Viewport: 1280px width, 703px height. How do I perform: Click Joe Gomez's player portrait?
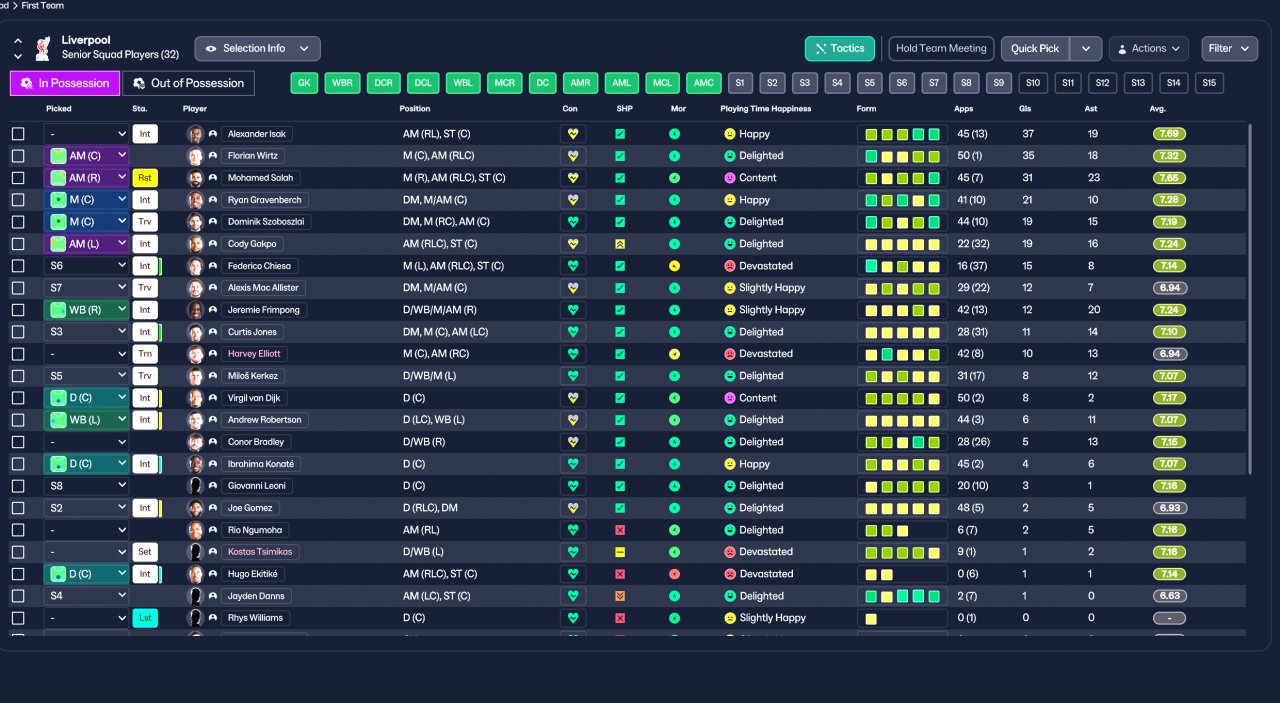pos(195,508)
